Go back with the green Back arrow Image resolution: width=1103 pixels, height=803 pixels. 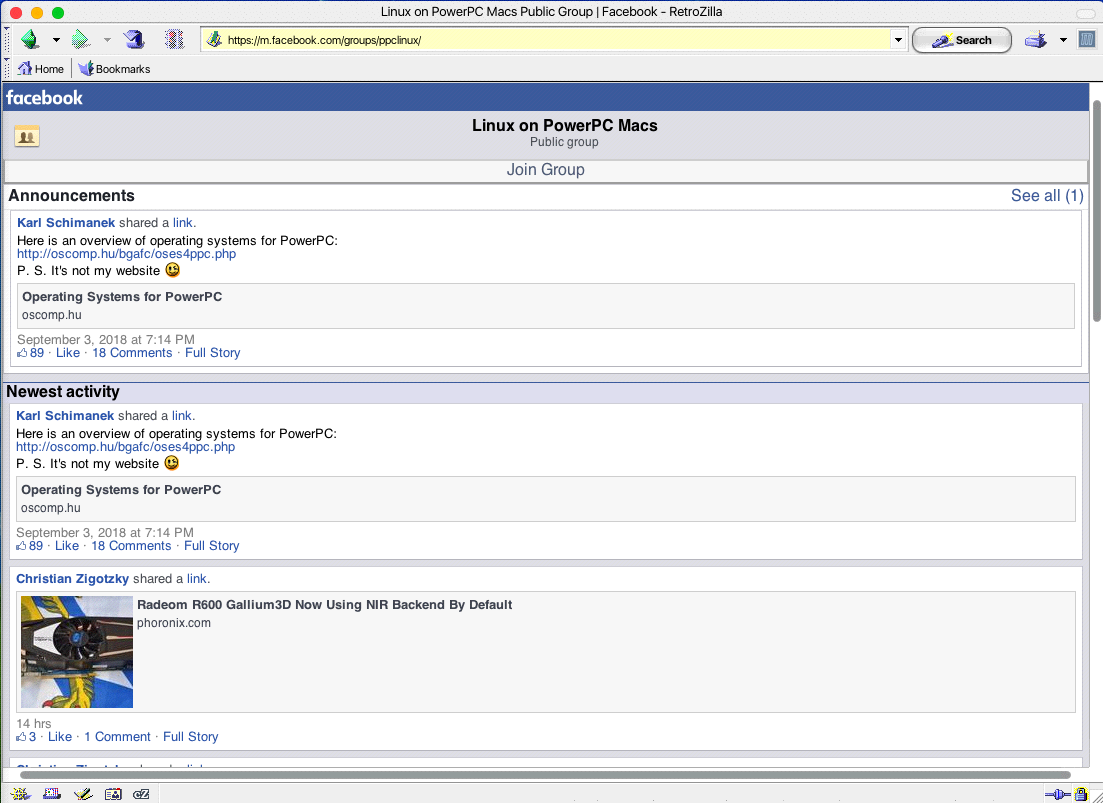(x=30, y=39)
